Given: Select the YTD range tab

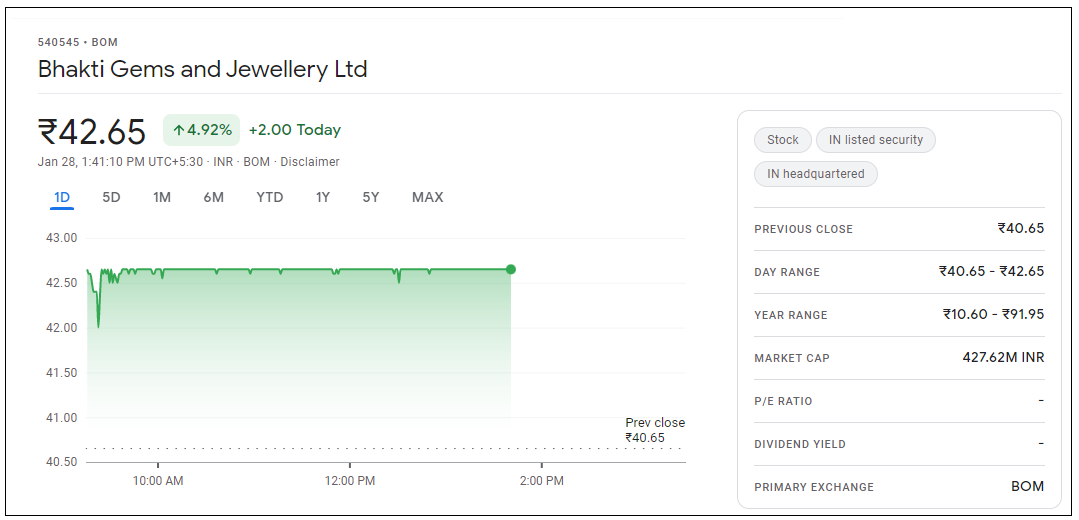Looking at the screenshot, I should coord(269,198).
